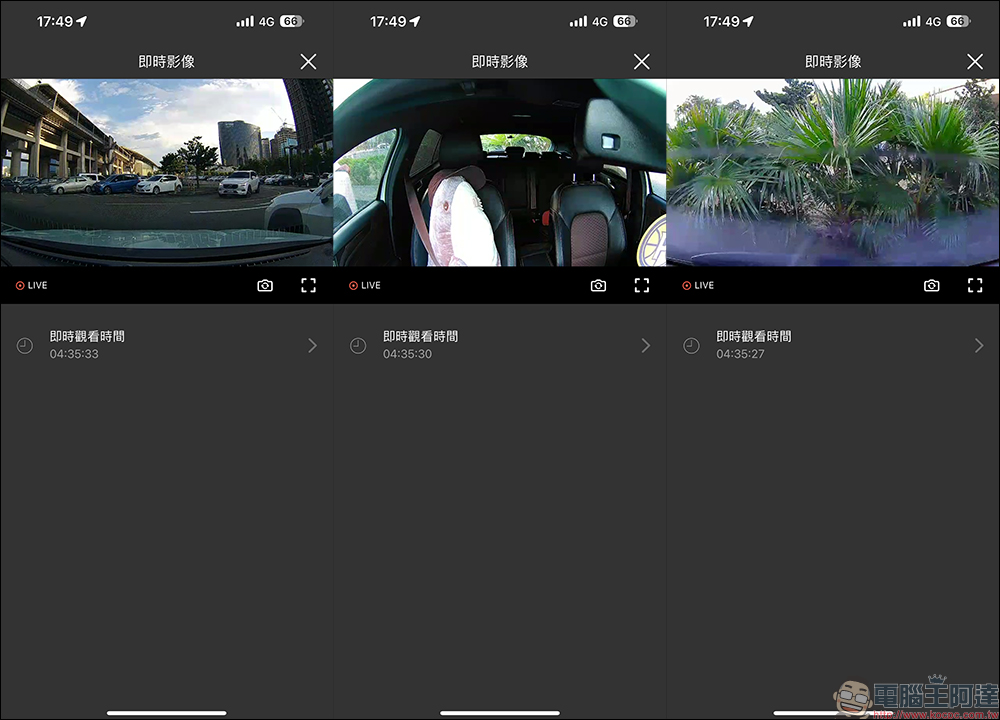Open chevron on the 04:35:30 row
Screen dimensions: 1000x720
(645, 345)
